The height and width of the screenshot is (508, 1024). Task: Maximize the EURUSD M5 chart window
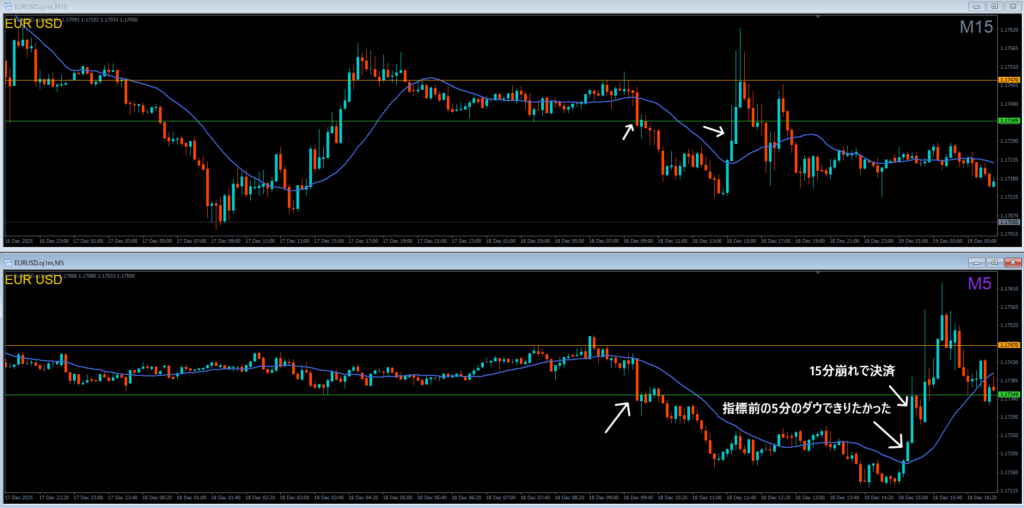click(x=994, y=262)
